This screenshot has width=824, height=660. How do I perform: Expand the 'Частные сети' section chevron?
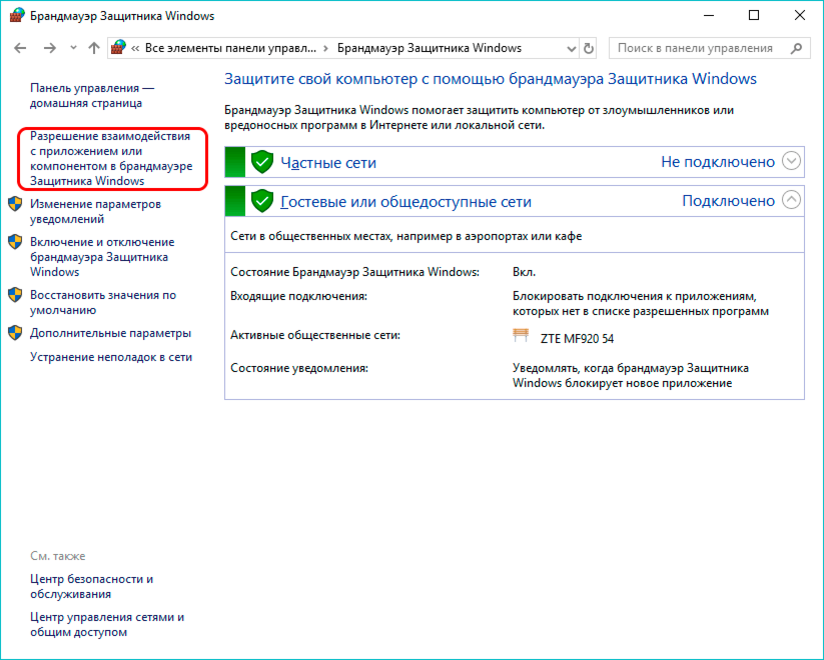point(791,161)
